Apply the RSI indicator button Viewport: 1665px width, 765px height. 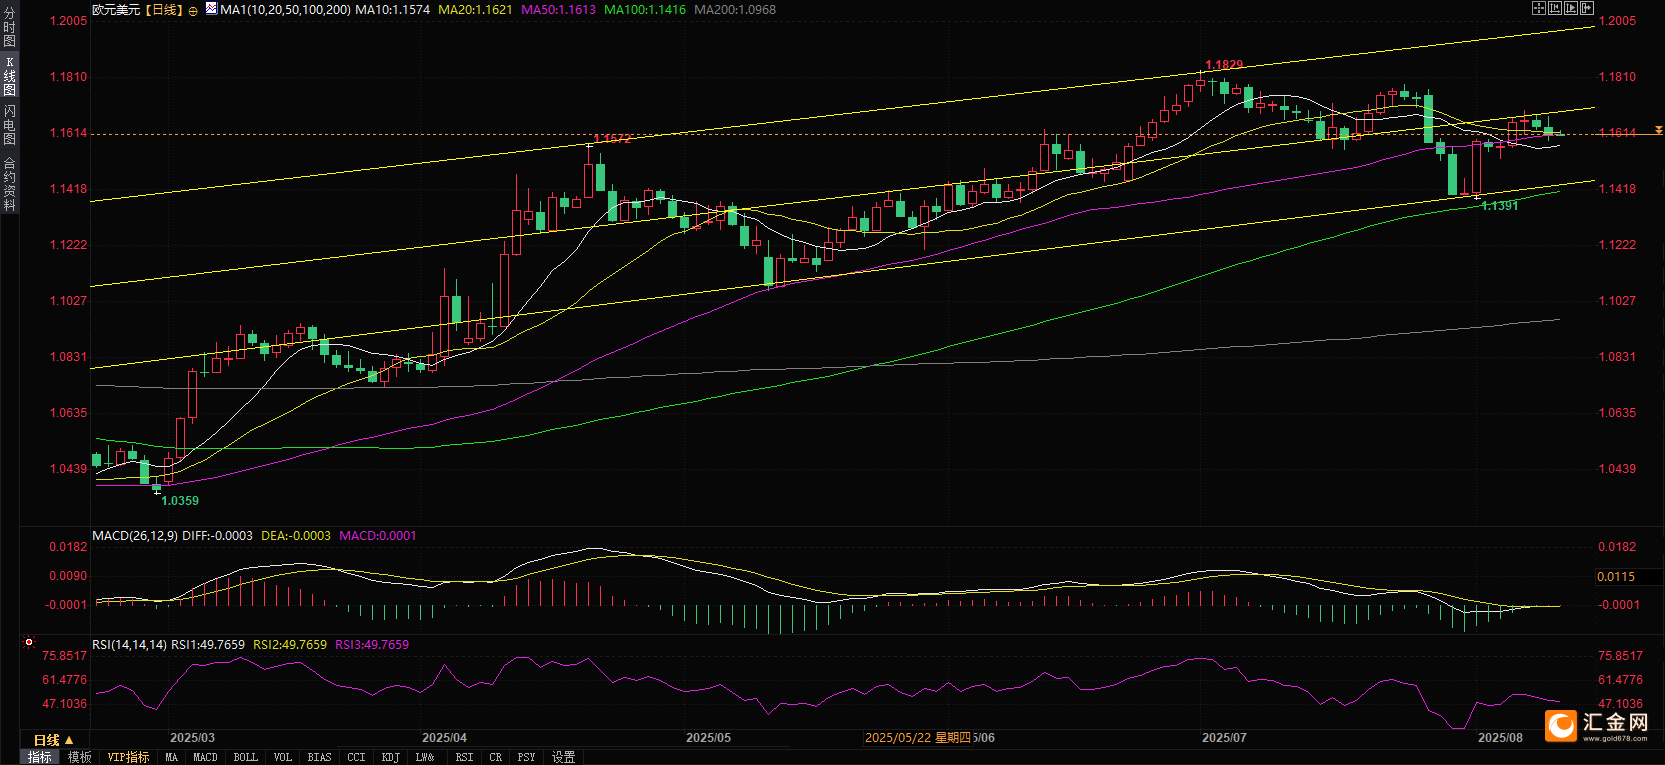coord(465,758)
